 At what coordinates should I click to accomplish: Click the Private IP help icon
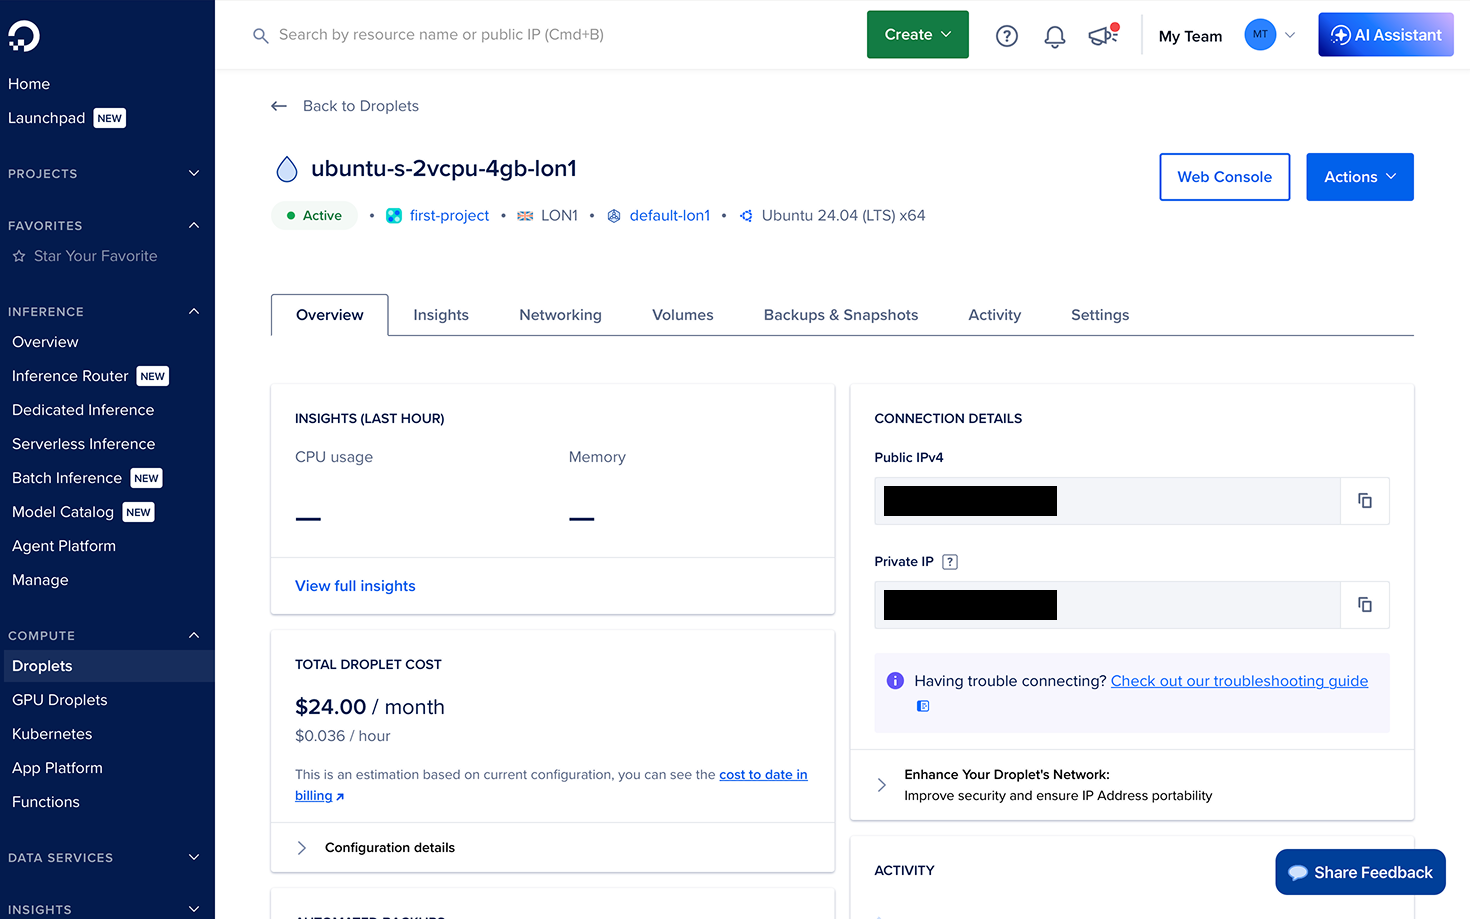point(950,562)
